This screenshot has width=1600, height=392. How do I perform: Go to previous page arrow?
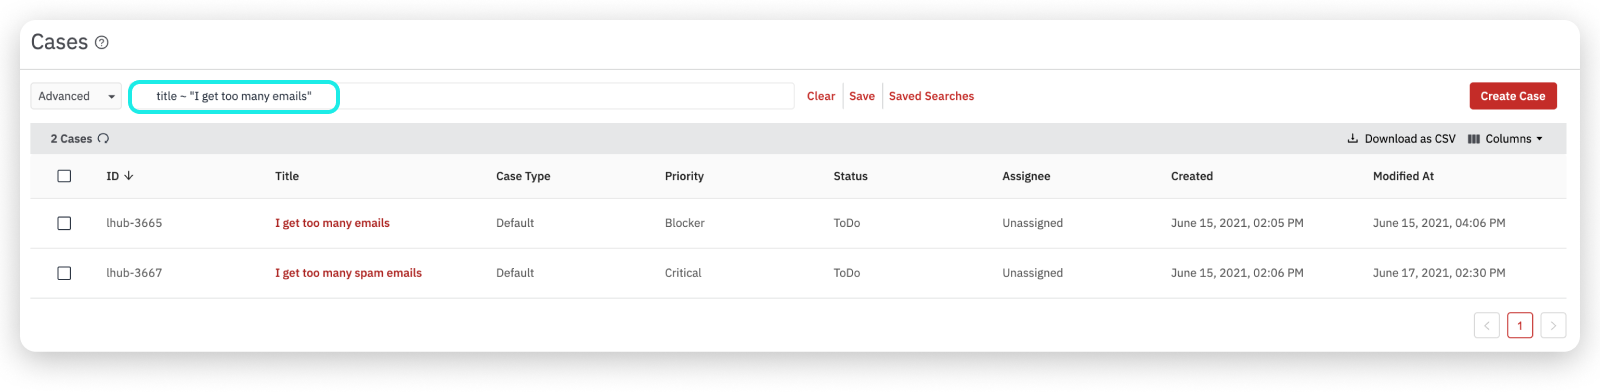tap(1486, 325)
